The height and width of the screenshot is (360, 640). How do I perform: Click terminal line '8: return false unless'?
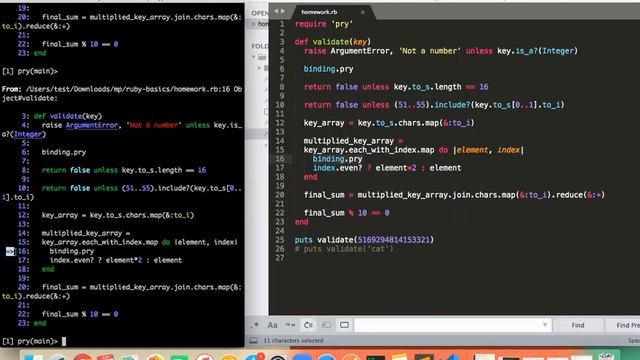click(114, 170)
